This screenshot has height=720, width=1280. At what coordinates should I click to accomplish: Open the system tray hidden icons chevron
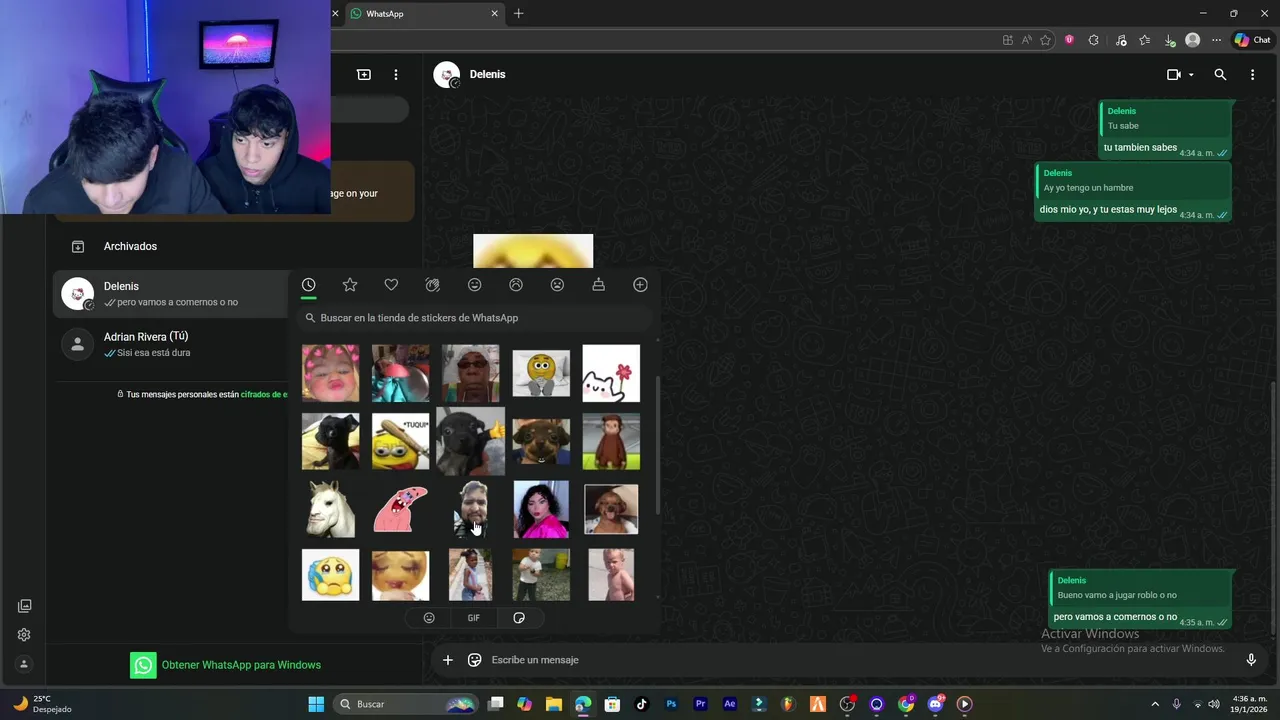[1155, 704]
